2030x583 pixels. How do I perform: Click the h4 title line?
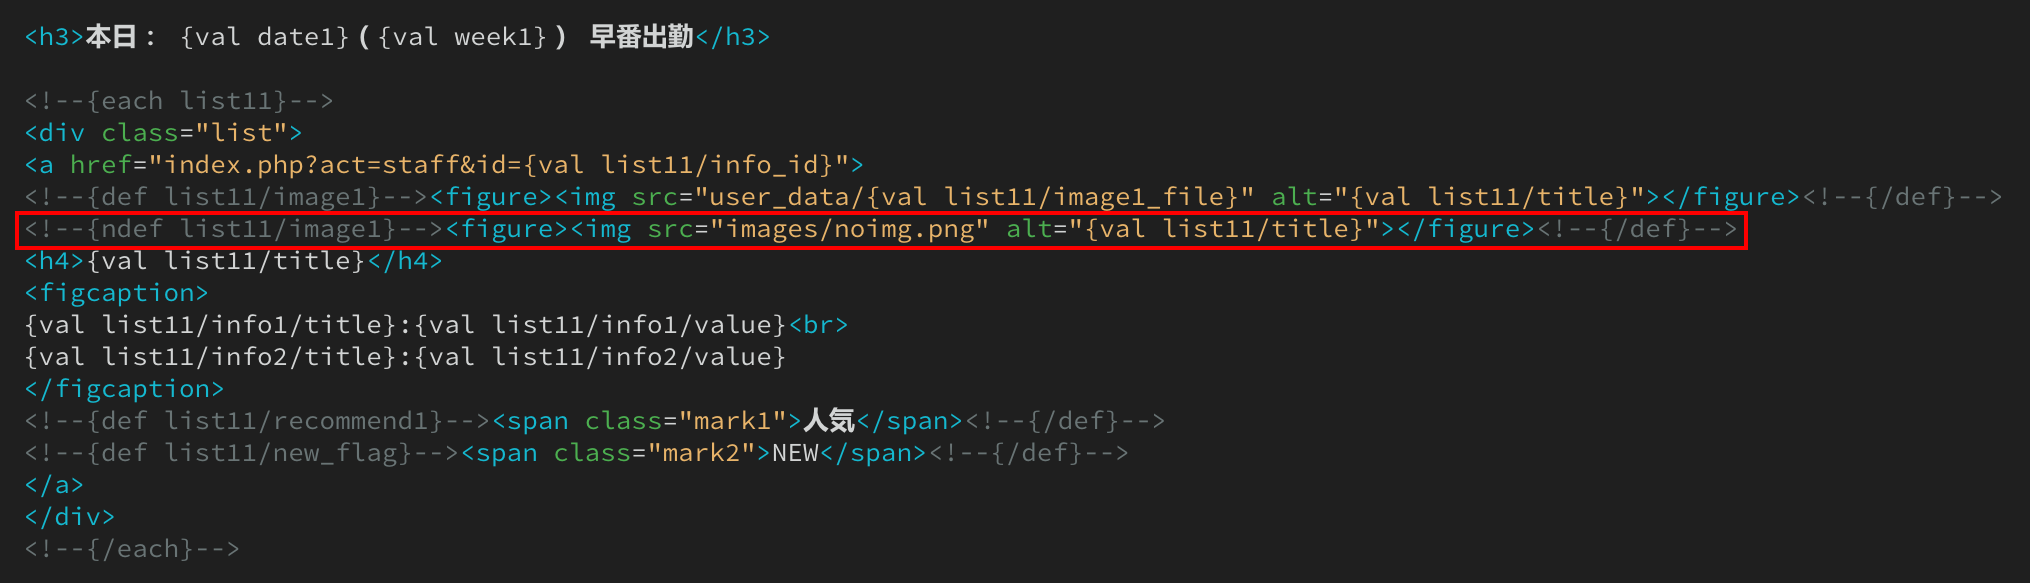click(233, 261)
